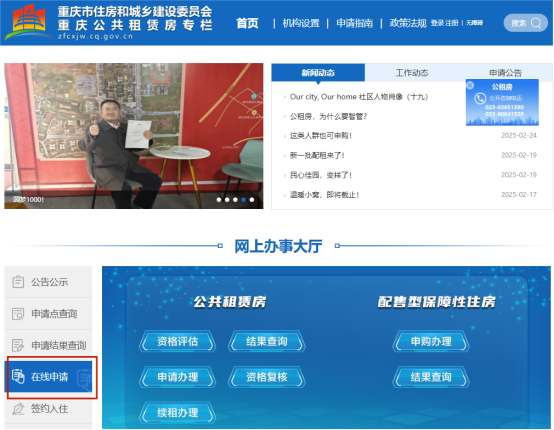Select the first carousel dot
This screenshot has height=430, width=554.
219,200
